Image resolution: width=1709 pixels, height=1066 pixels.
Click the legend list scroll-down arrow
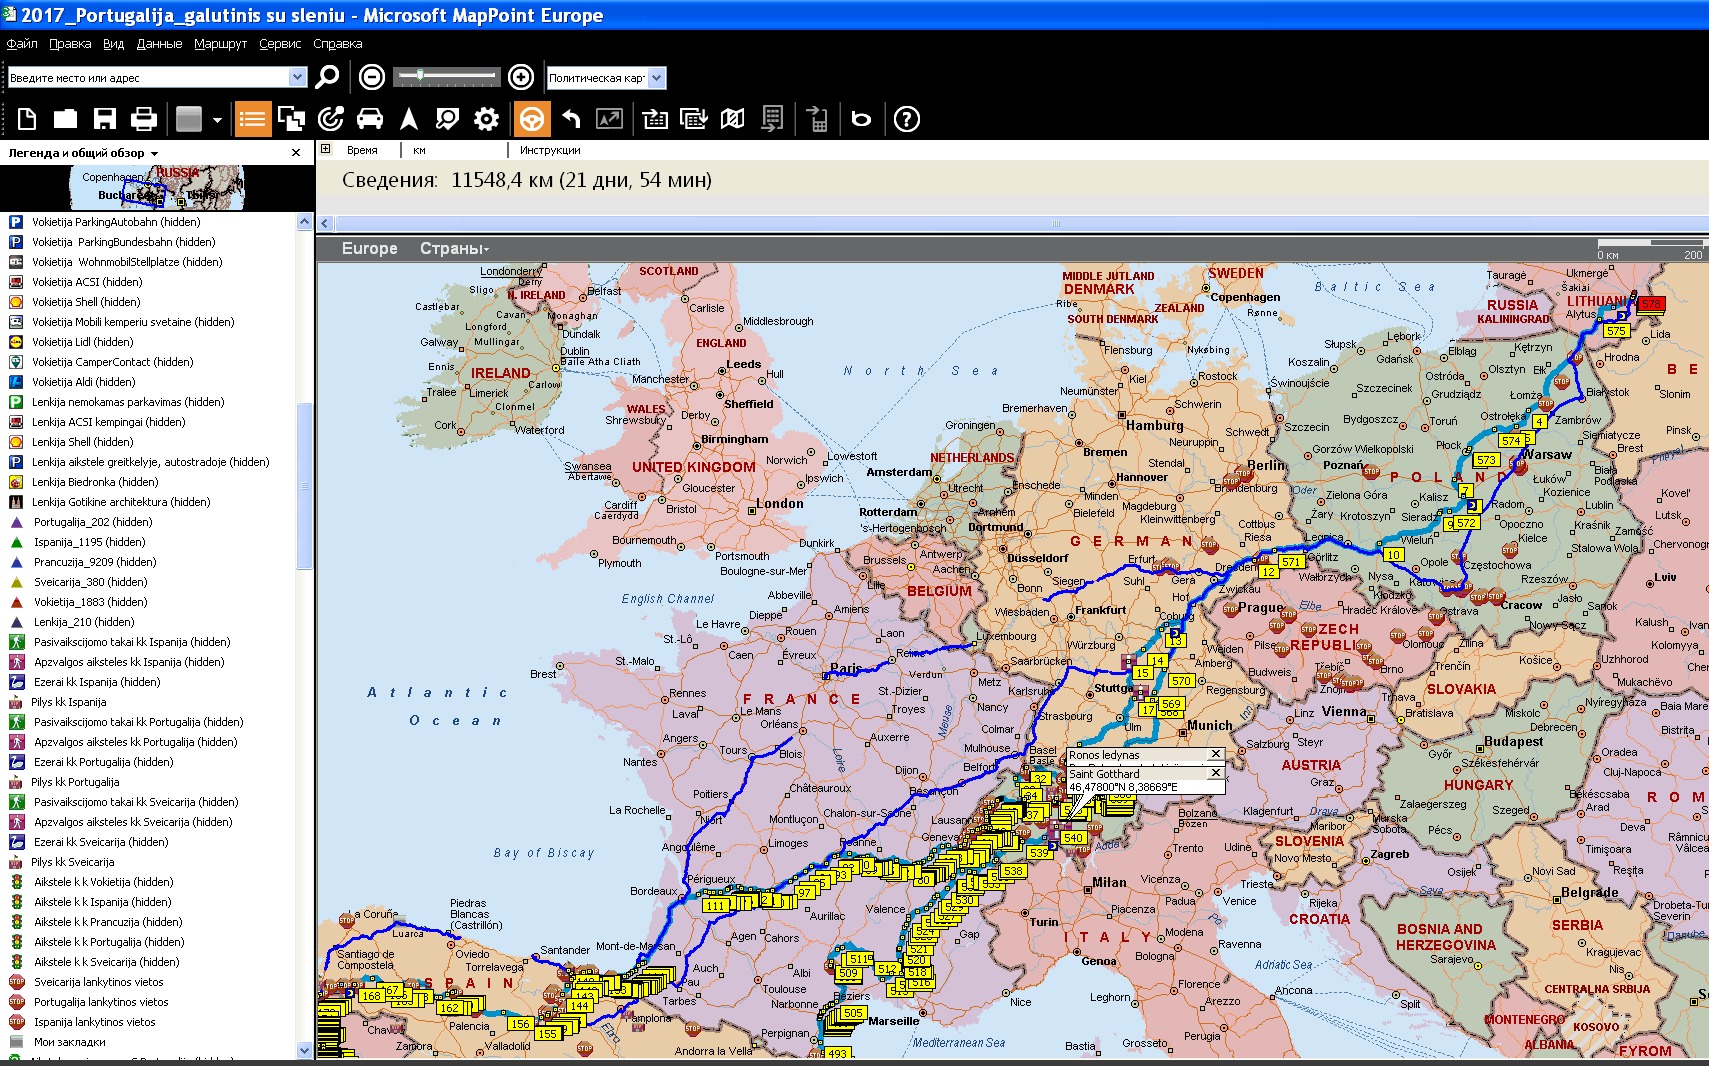(305, 1050)
